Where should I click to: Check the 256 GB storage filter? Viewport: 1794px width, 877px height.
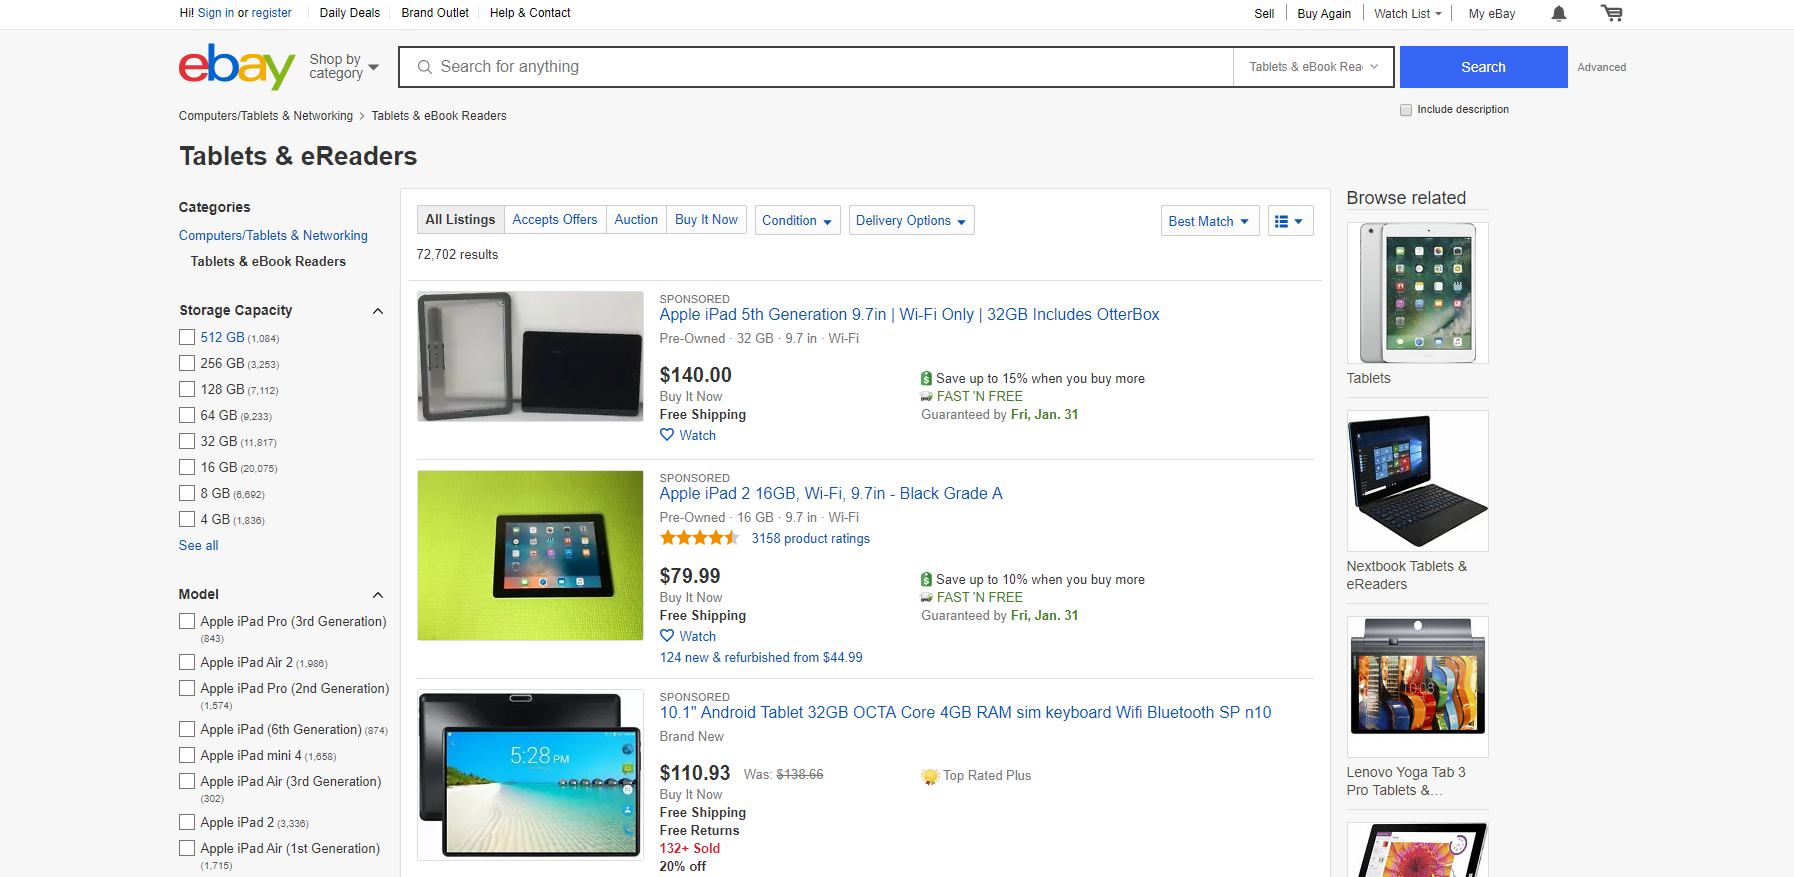click(x=187, y=363)
